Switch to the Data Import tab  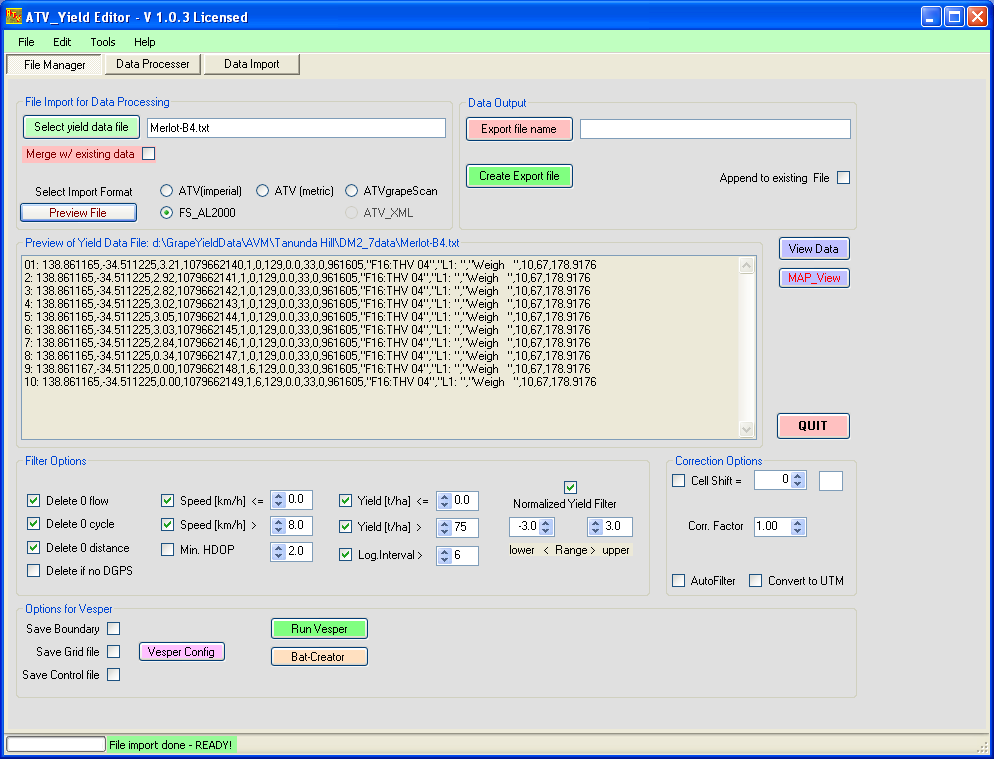point(251,64)
